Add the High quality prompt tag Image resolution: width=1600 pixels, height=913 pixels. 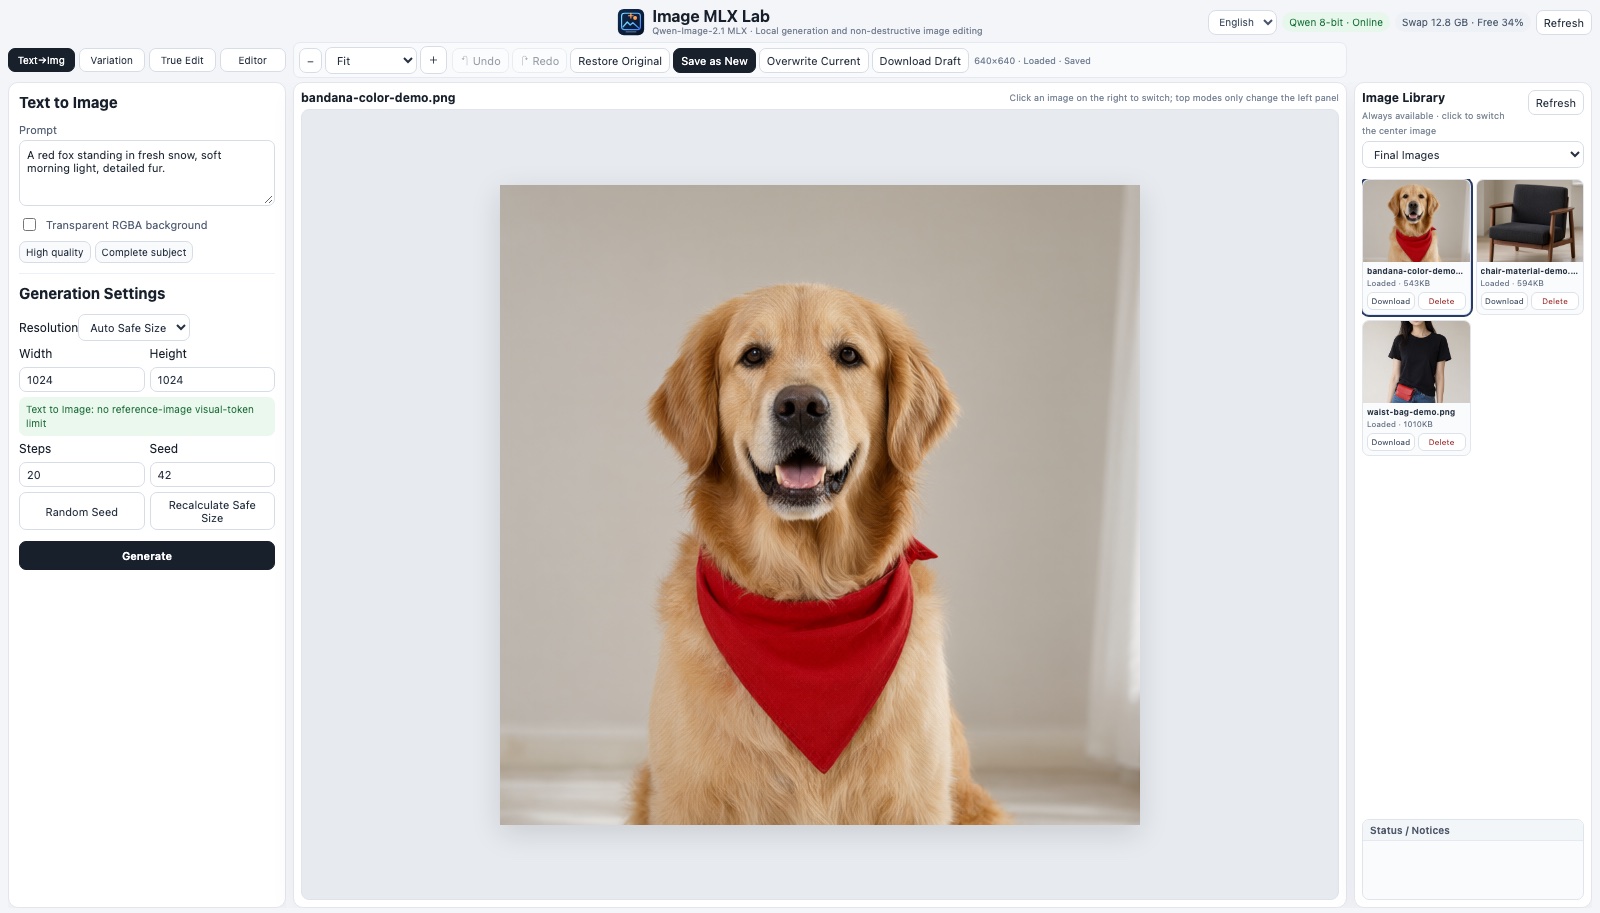click(x=55, y=252)
